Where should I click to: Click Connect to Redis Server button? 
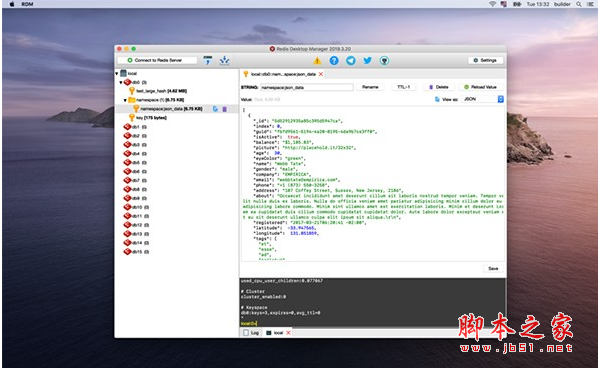coord(157,60)
